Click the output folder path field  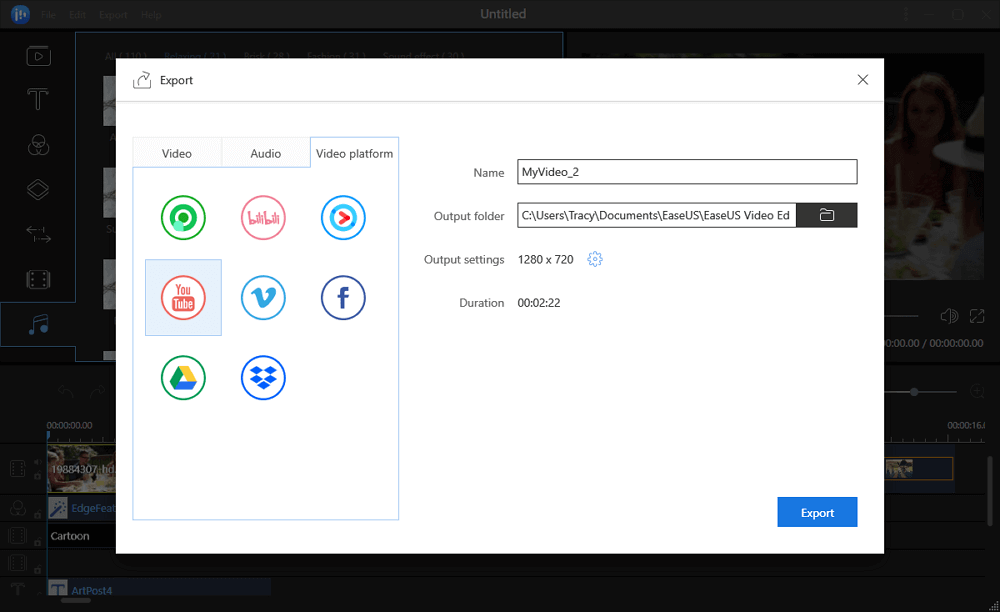coord(656,215)
